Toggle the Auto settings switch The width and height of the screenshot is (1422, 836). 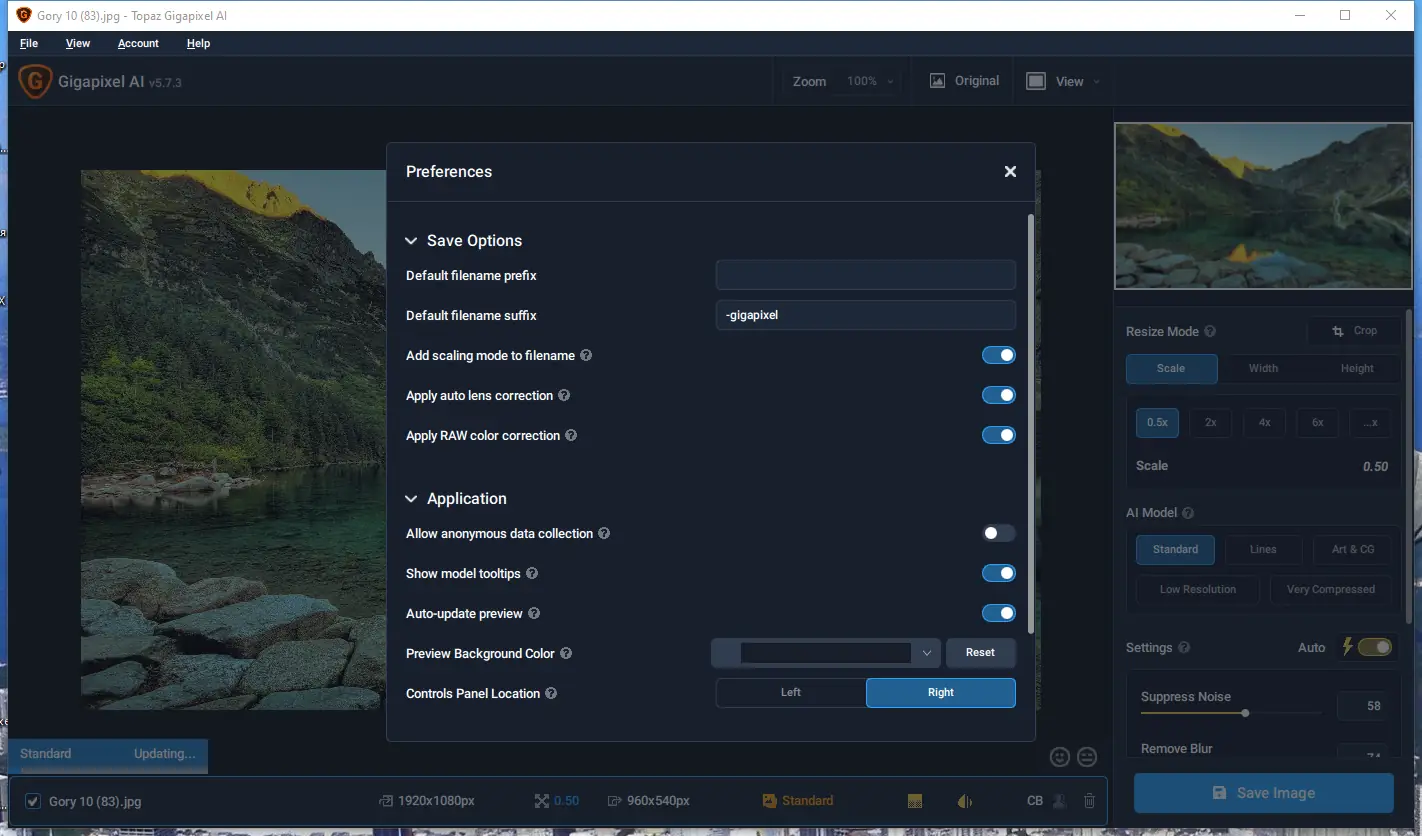1375,647
